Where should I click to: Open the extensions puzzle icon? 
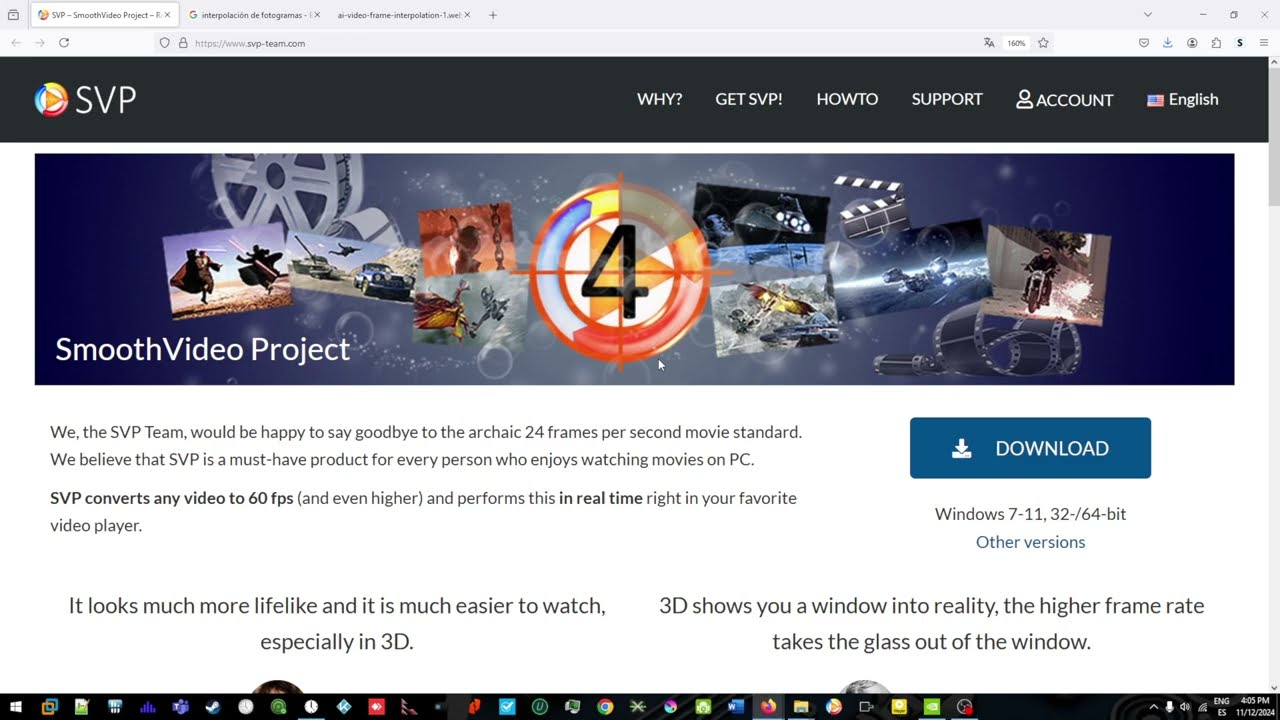(1216, 43)
